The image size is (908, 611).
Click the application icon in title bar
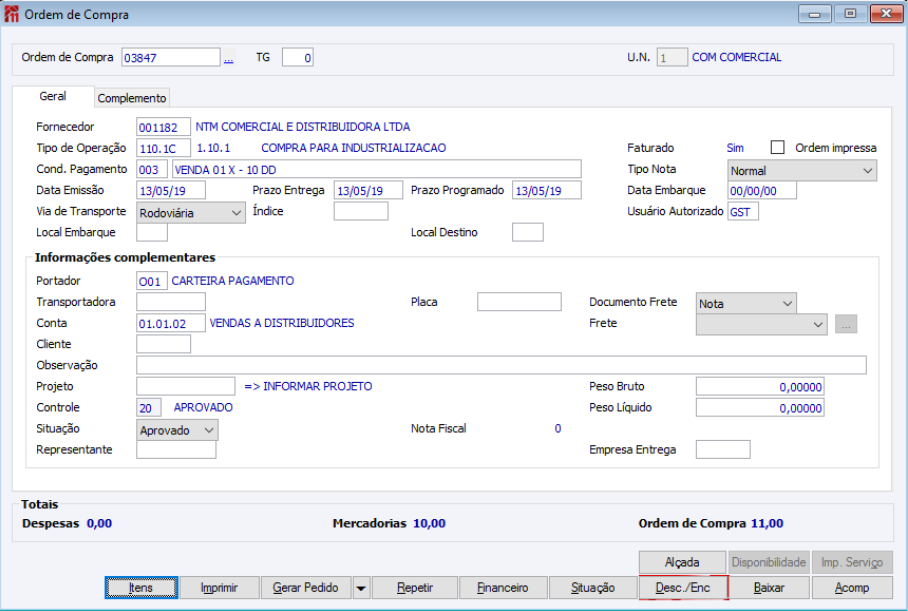click(x=12, y=14)
